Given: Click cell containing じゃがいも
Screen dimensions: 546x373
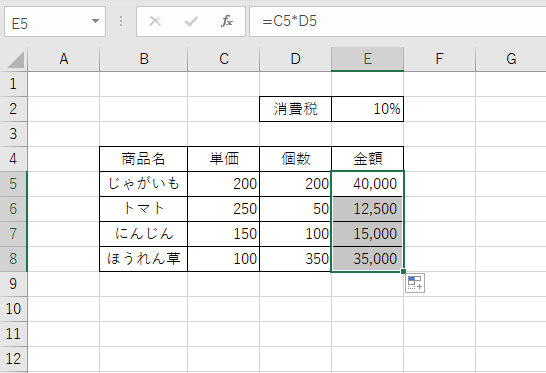Looking at the screenshot, I should click(143, 184).
